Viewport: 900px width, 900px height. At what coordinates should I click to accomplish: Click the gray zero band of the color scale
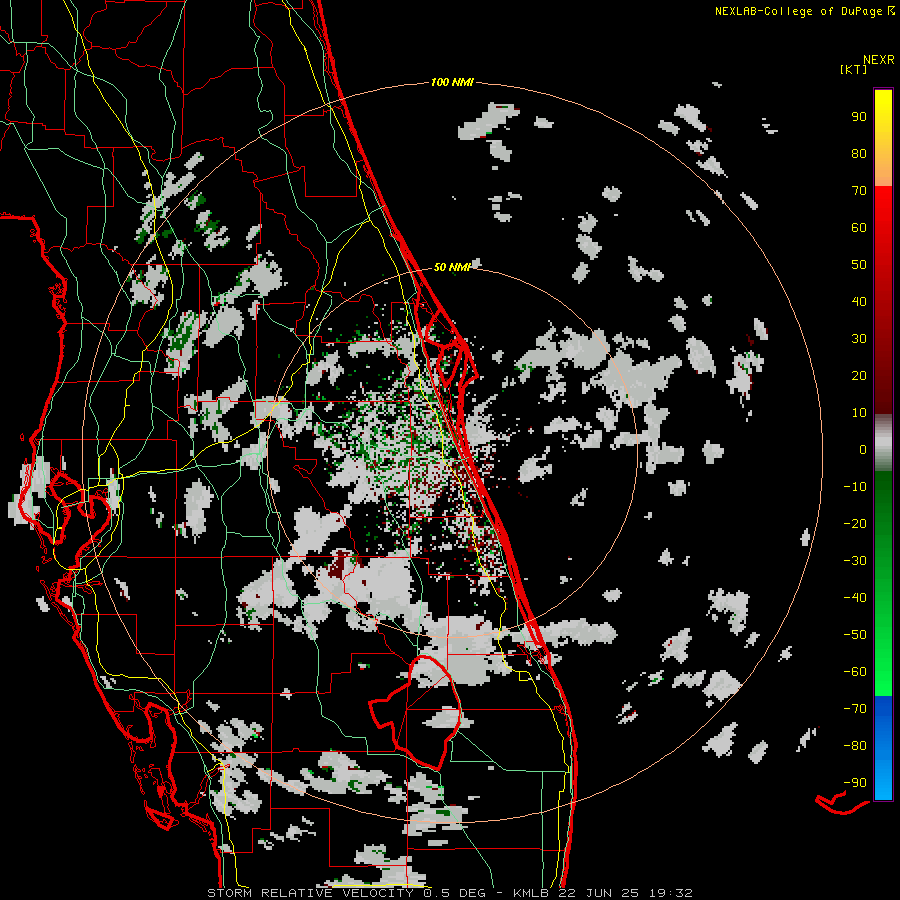(x=883, y=443)
